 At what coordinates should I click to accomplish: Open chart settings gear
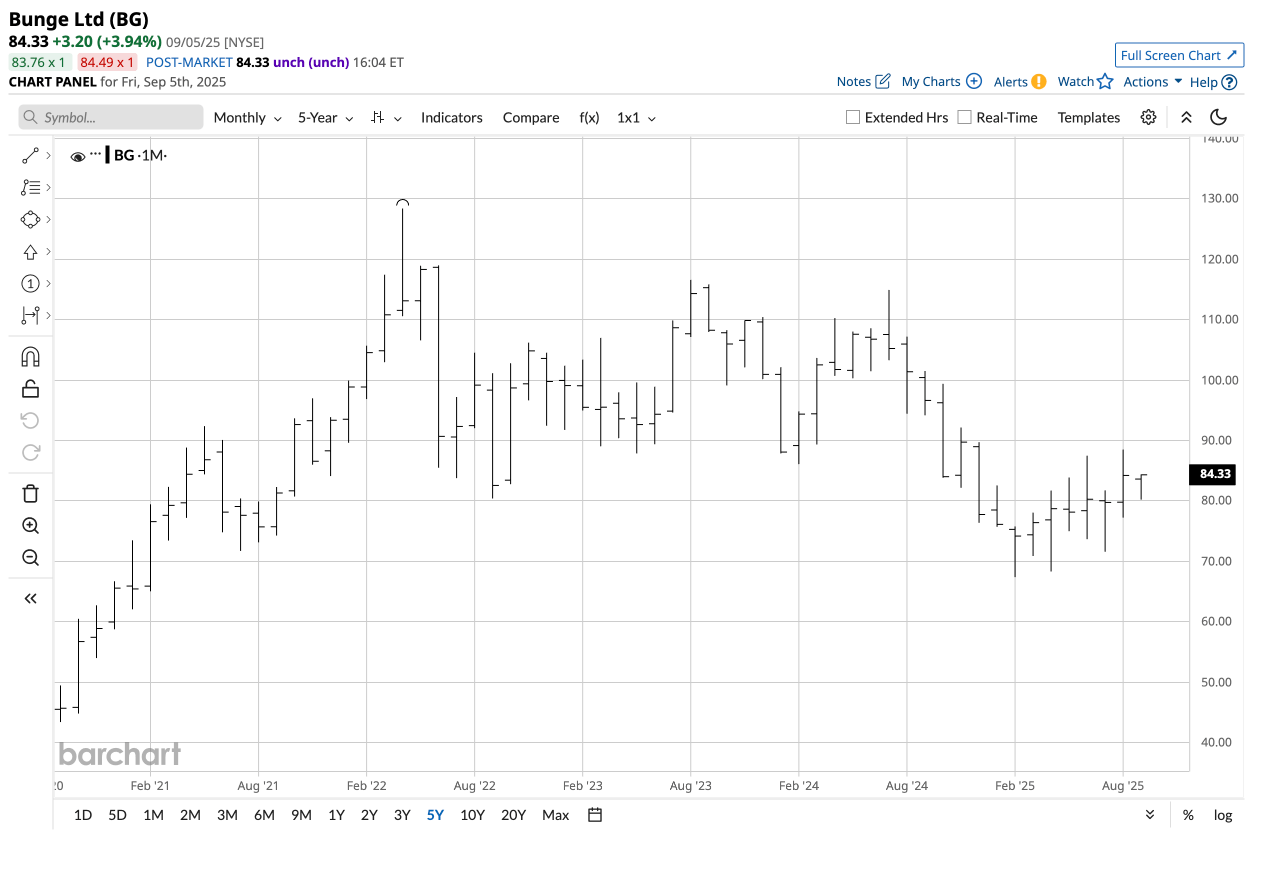1148,117
